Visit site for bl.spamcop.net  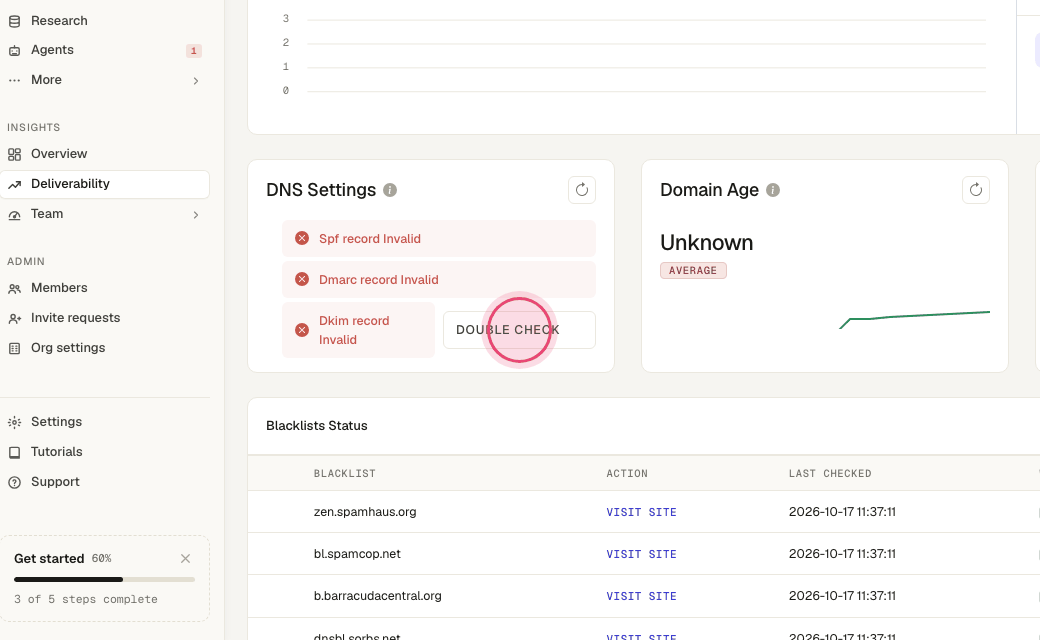tap(641, 554)
